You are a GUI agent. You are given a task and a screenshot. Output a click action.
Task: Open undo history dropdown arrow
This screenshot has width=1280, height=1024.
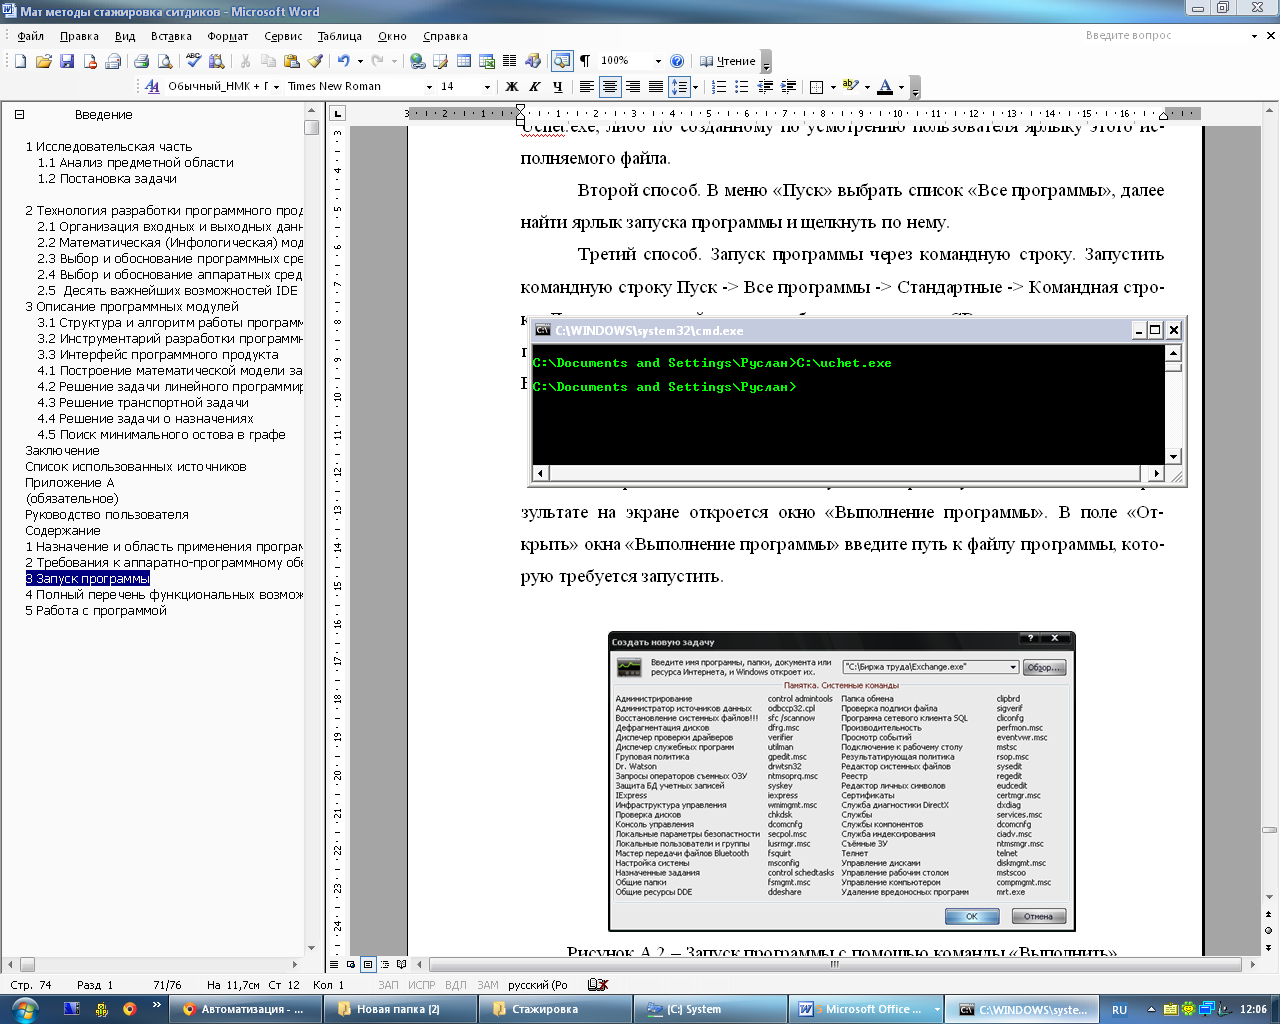[x=359, y=61]
